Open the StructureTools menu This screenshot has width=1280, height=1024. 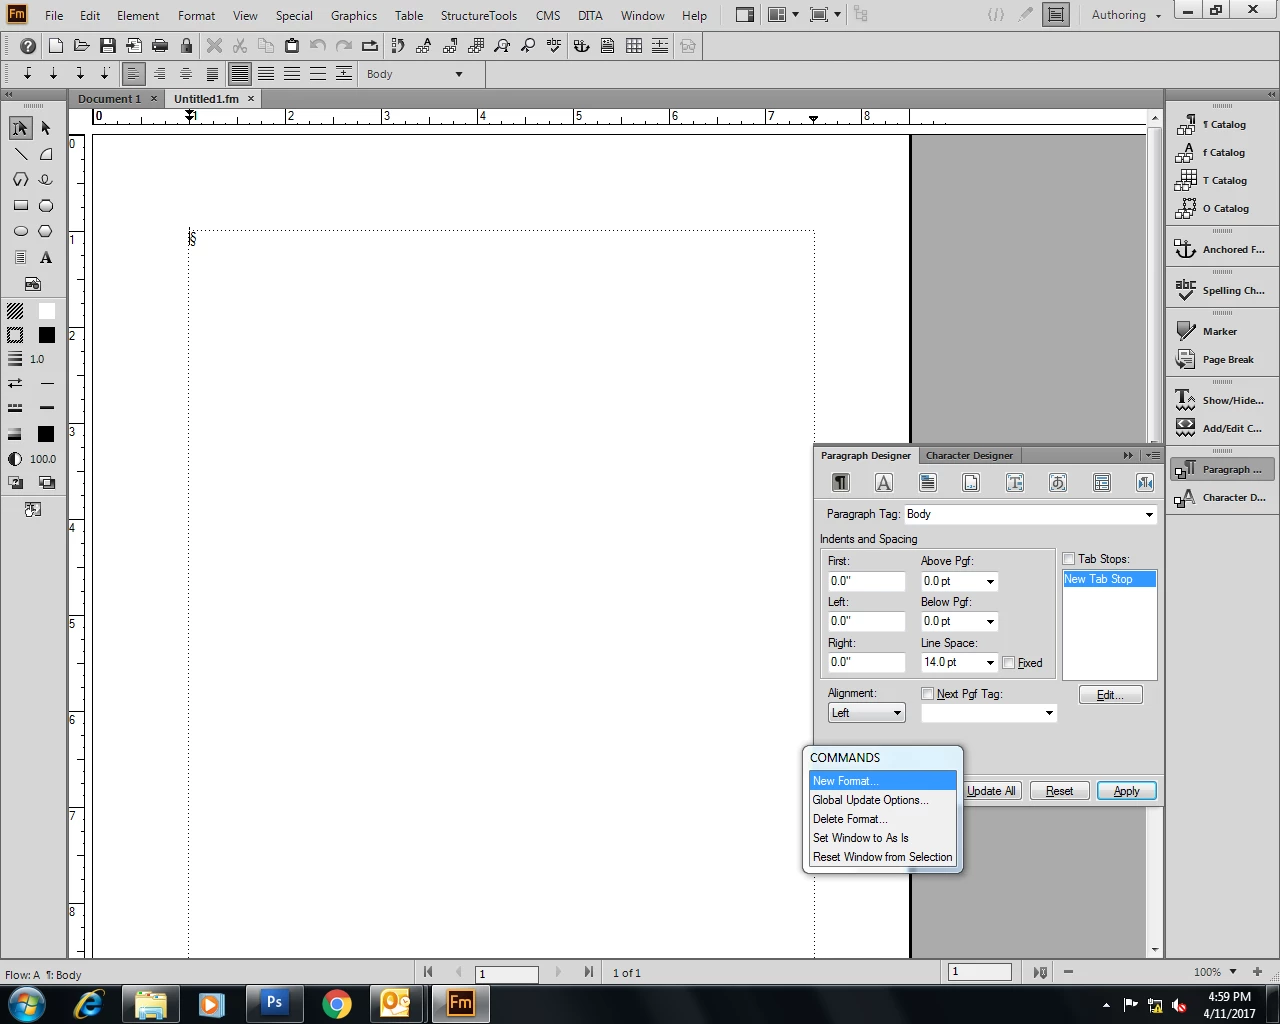479,15
